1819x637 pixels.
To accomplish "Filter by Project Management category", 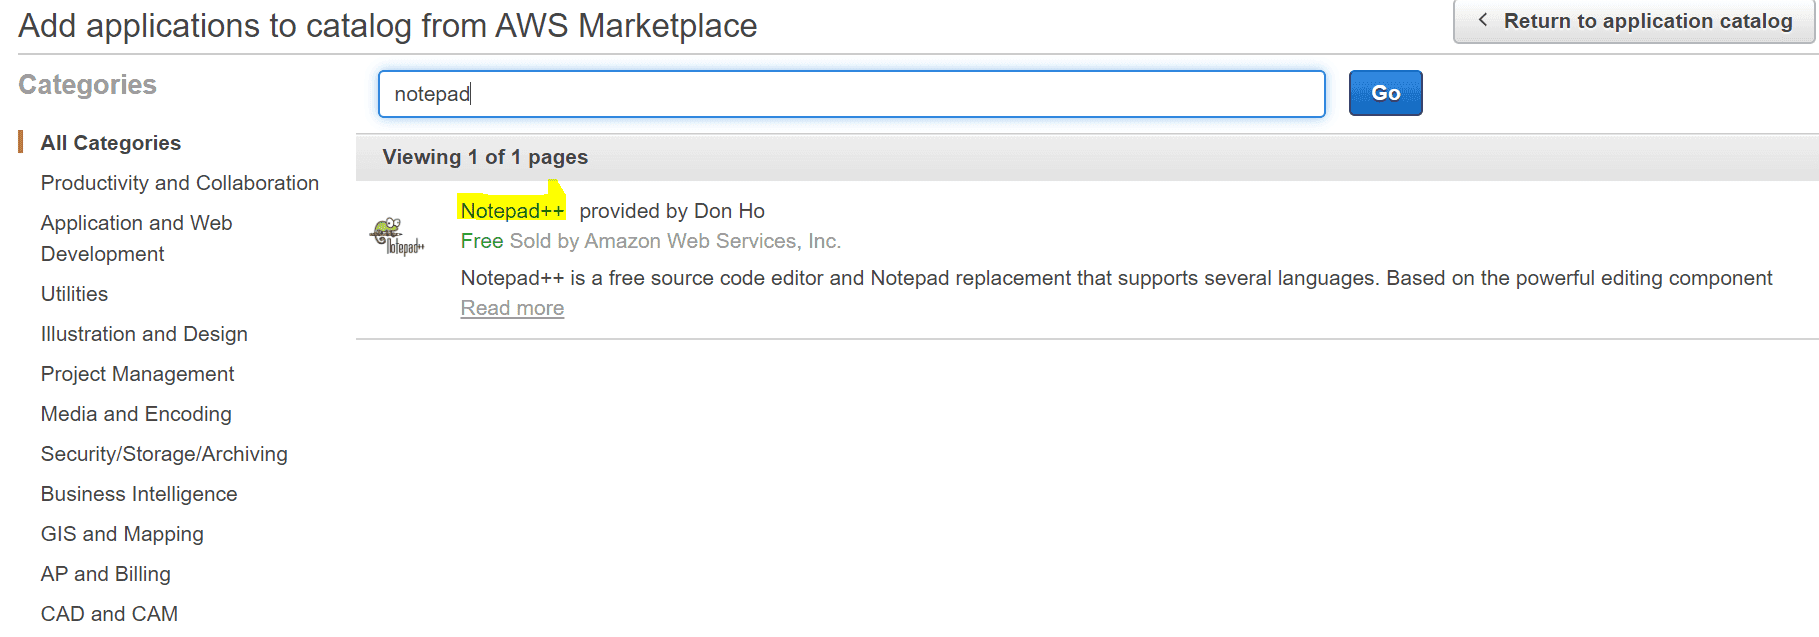I will pyautogui.click(x=137, y=374).
